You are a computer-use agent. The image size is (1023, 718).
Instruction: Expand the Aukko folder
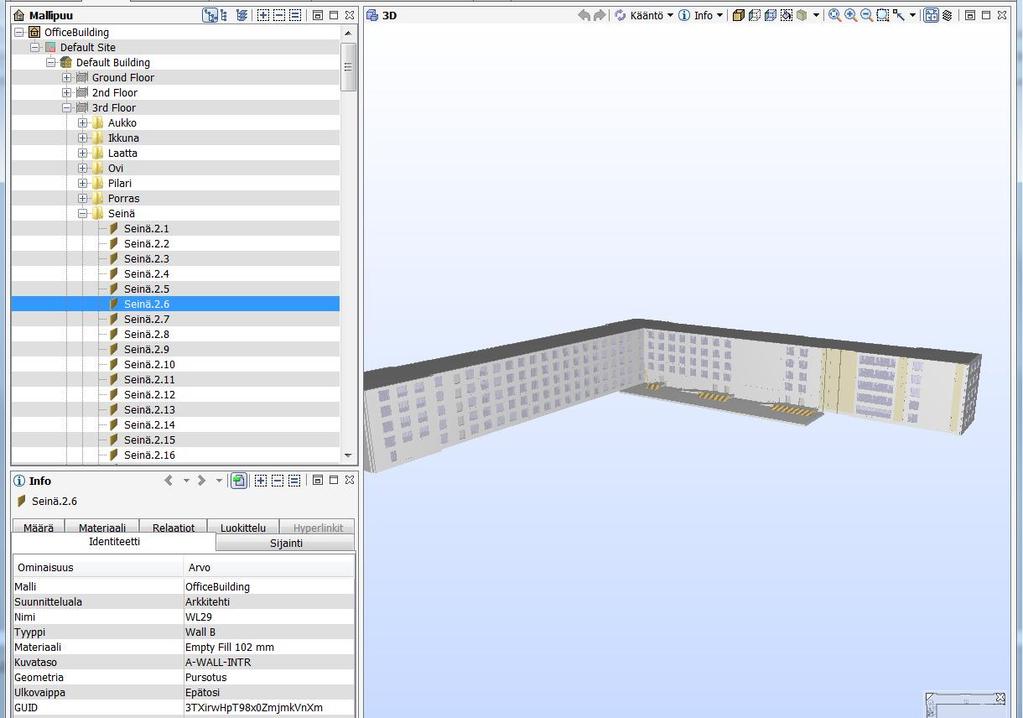(x=82, y=123)
